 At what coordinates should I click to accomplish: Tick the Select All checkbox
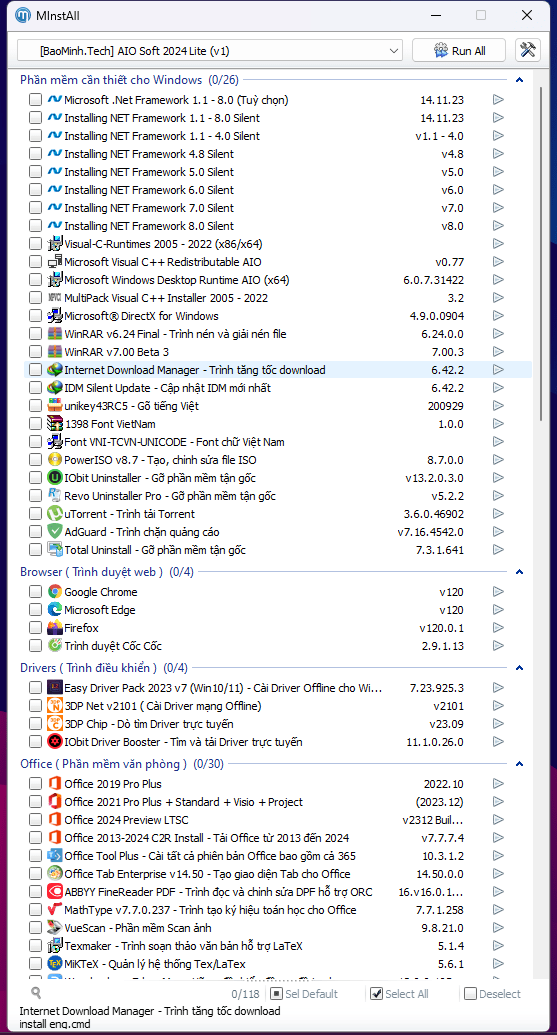point(376,993)
